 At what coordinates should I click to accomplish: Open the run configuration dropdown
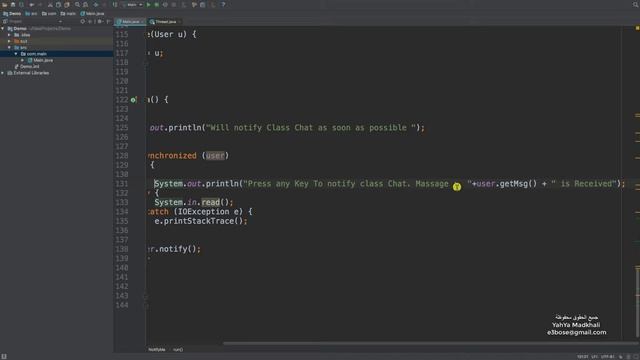[x=132, y=4]
